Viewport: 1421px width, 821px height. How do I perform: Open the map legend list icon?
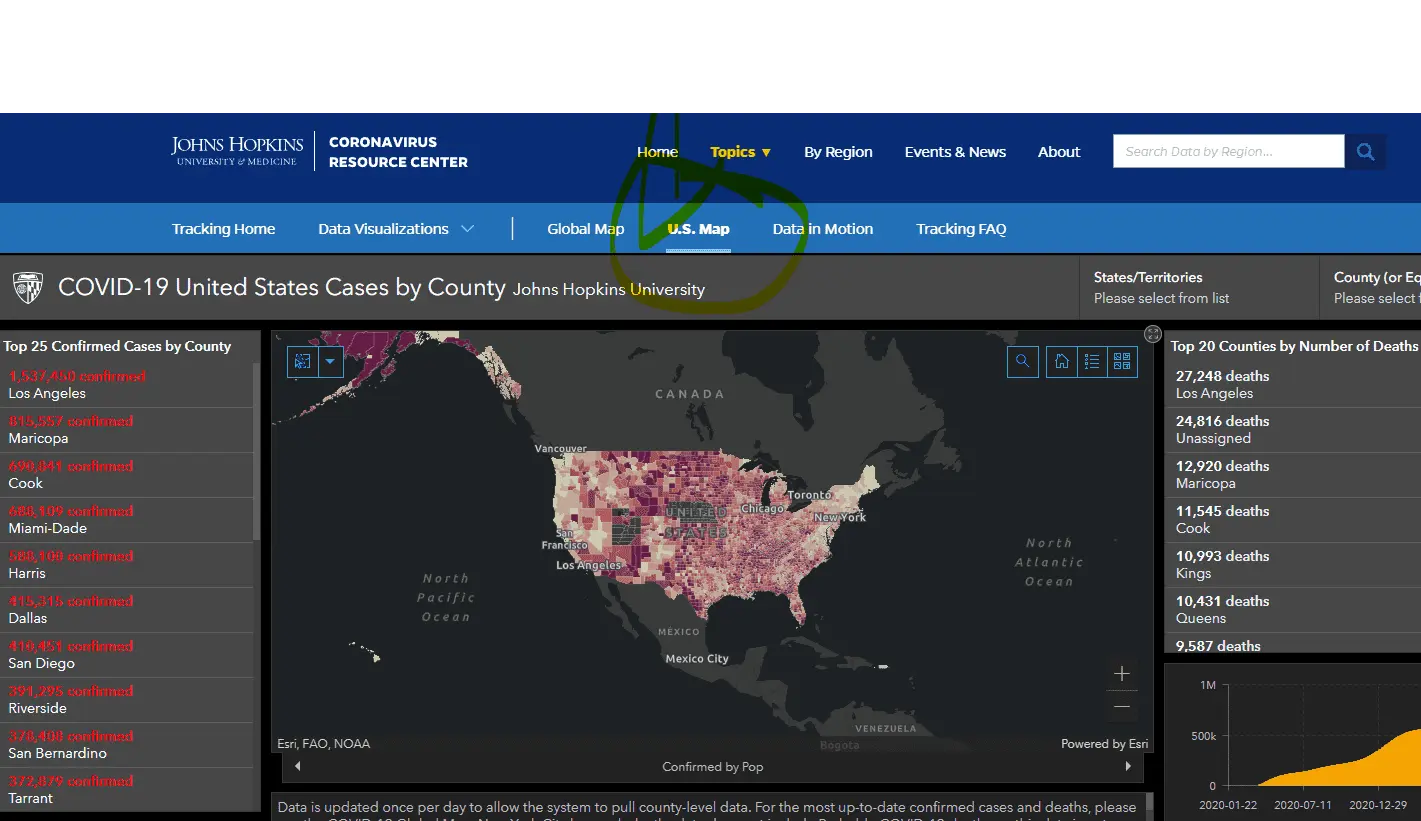coord(1092,362)
